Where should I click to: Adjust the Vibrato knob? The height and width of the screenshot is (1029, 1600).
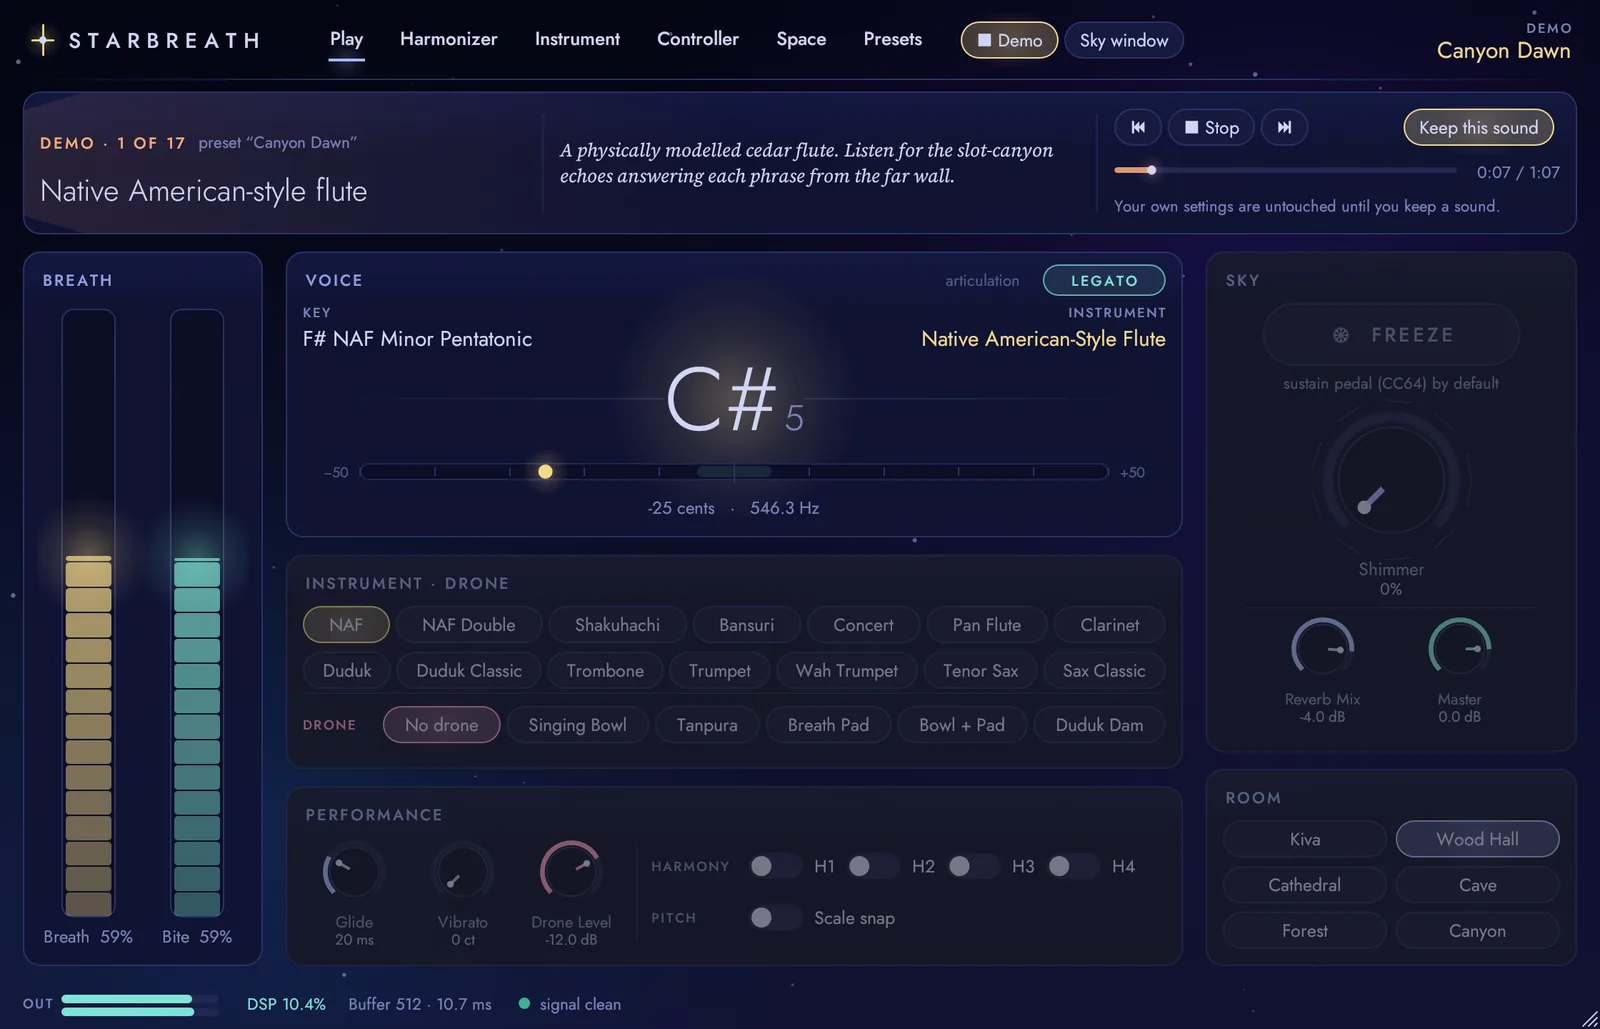462,872
